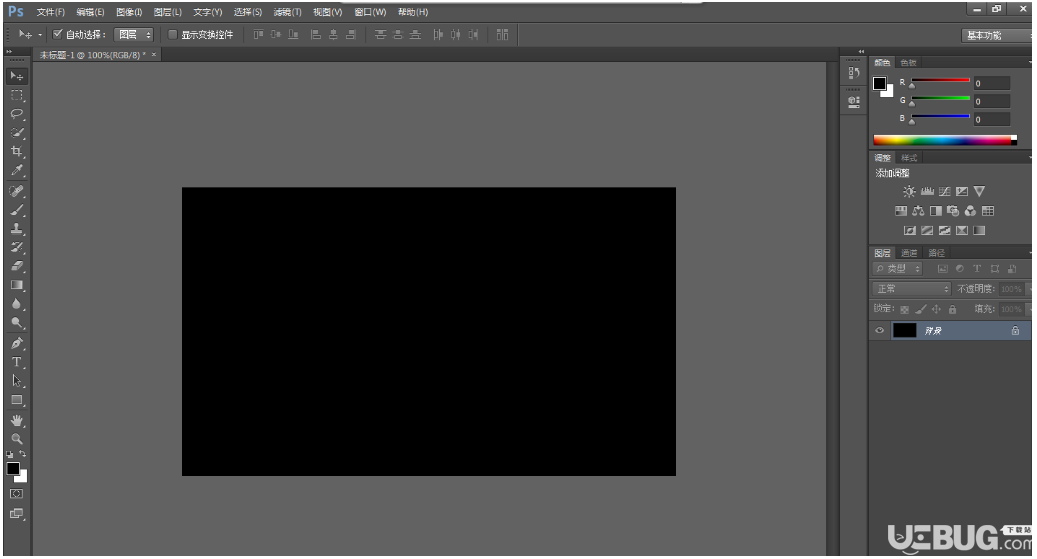Select the Quick Selection tool
This screenshot has height=559, width=1037.
click(x=17, y=132)
